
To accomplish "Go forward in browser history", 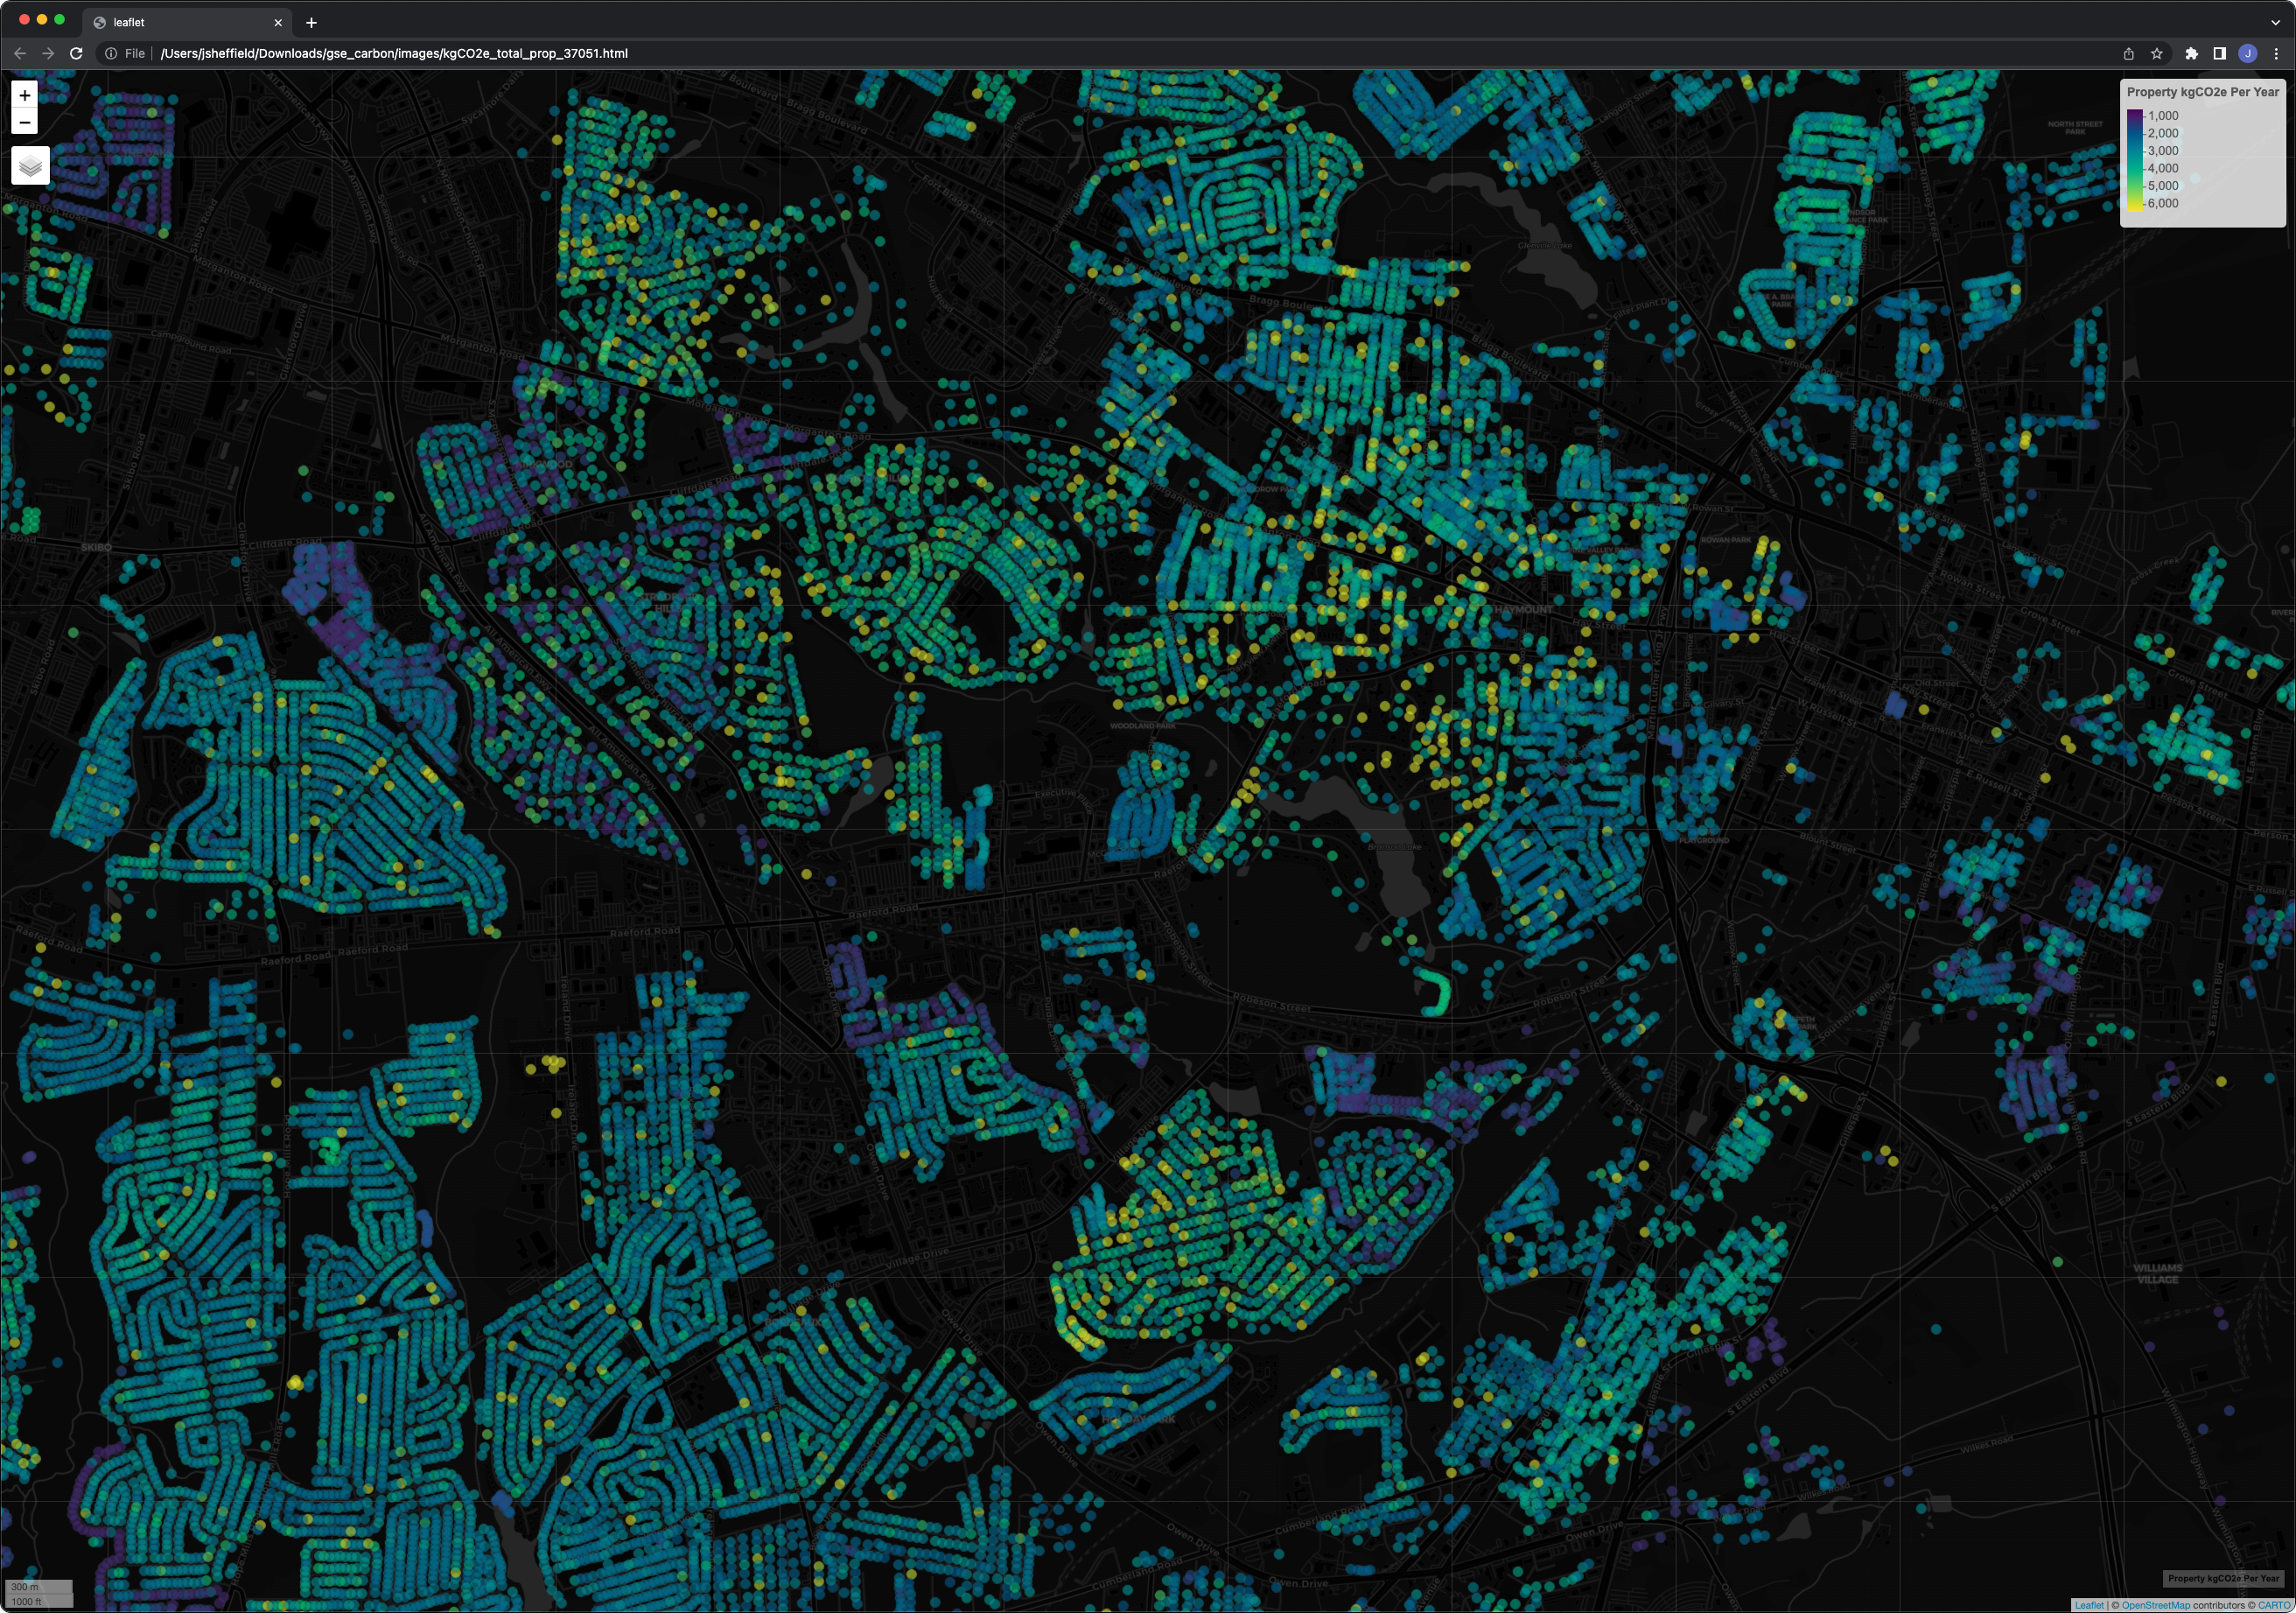I will [x=47, y=53].
